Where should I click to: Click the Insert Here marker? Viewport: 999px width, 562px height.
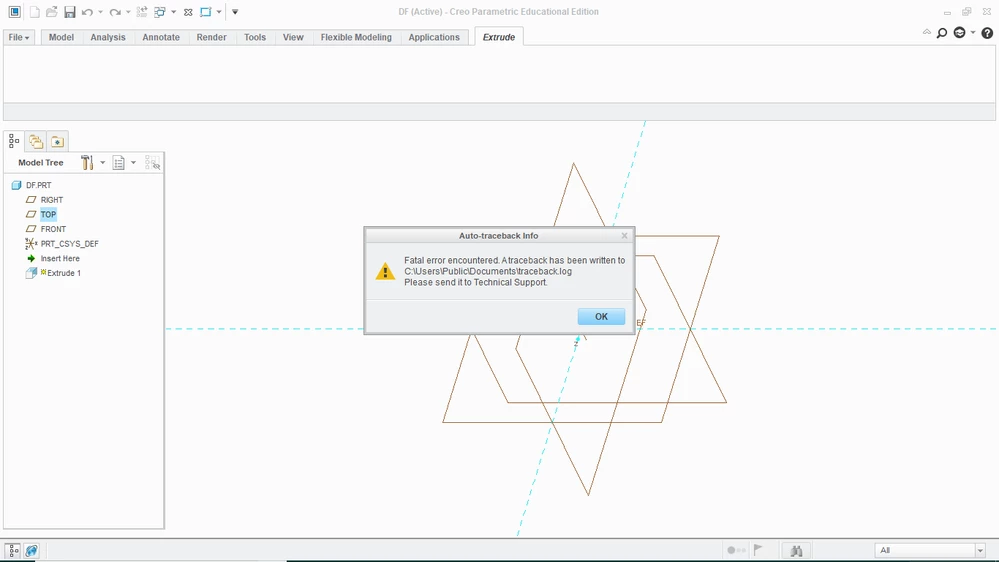pos(60,259)
